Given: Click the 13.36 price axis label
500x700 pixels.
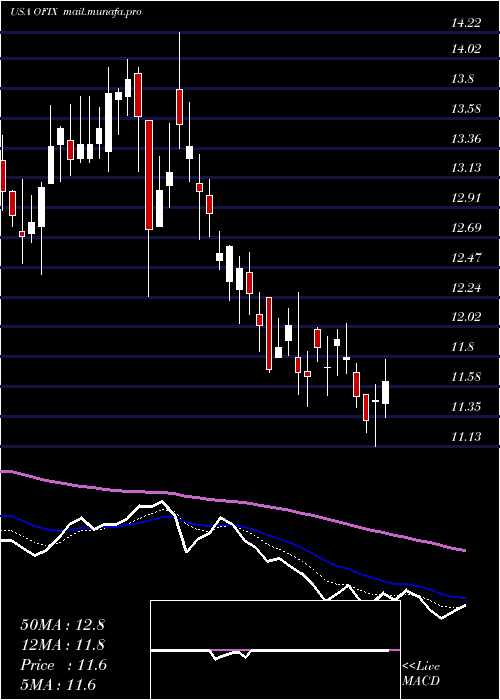Looking at the screenshot, I should tap(466, 138).
